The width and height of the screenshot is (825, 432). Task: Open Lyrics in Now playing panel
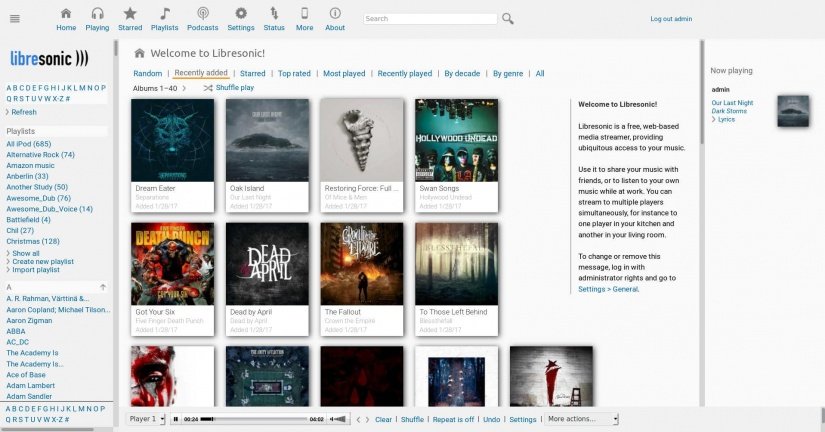[x=726, y=119]
